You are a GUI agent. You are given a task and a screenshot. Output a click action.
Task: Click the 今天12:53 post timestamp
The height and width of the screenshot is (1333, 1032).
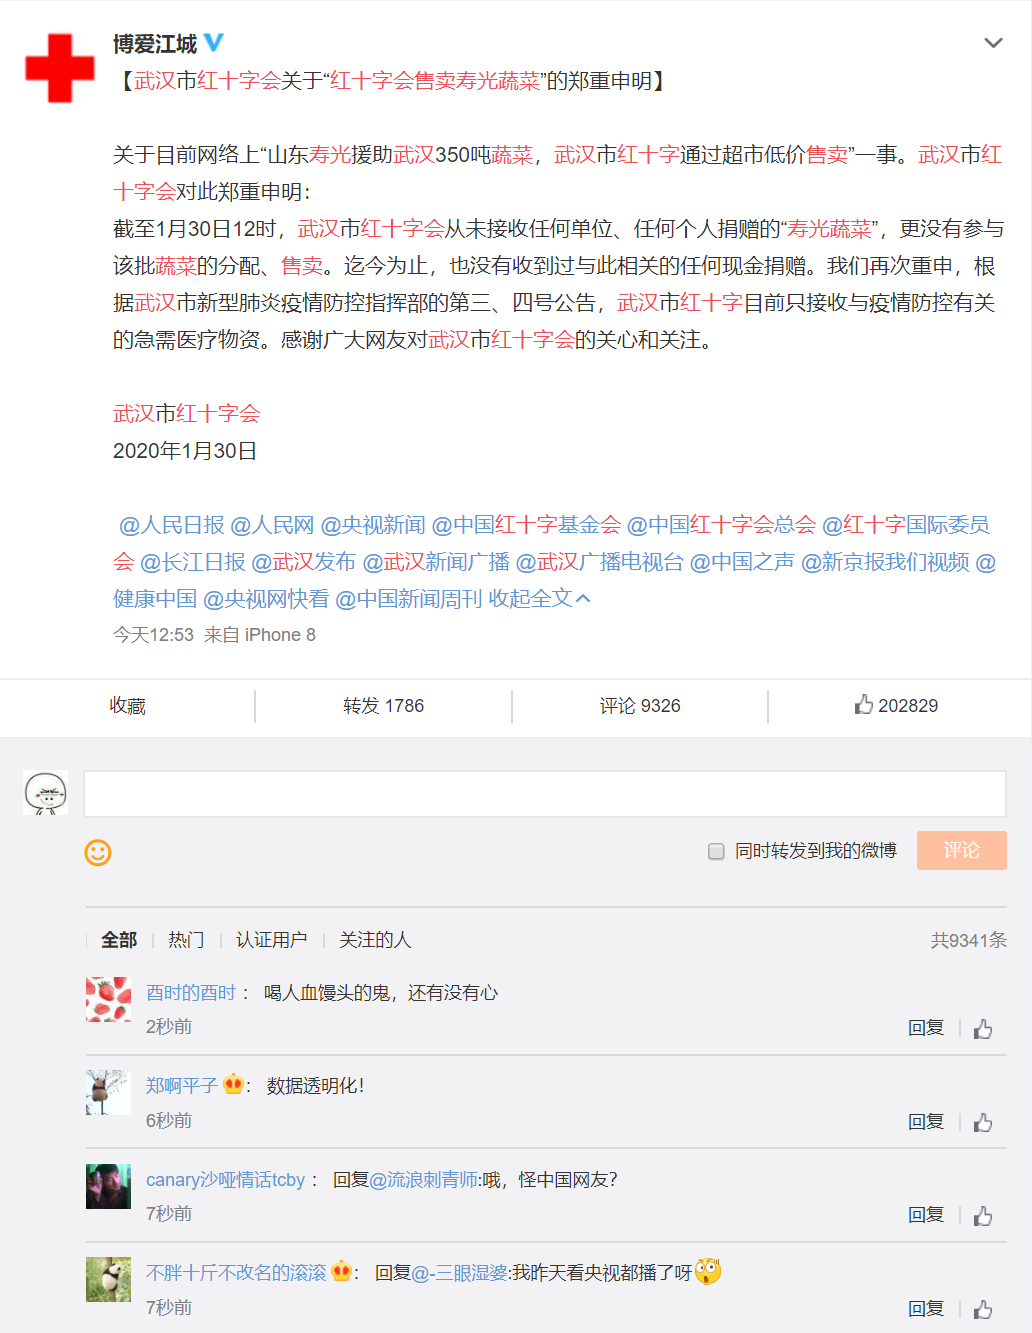click(153, 635)
